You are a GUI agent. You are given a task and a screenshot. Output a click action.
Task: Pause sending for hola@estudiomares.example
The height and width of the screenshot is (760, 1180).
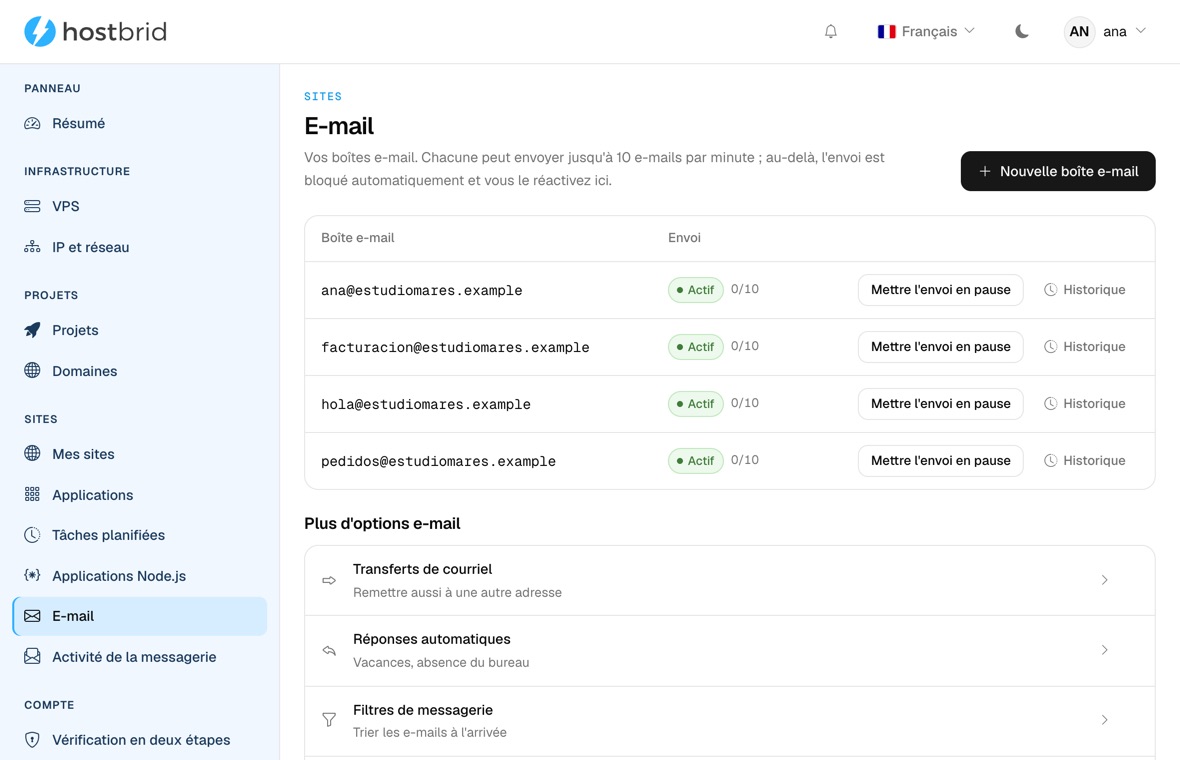[x=940, y=404]
